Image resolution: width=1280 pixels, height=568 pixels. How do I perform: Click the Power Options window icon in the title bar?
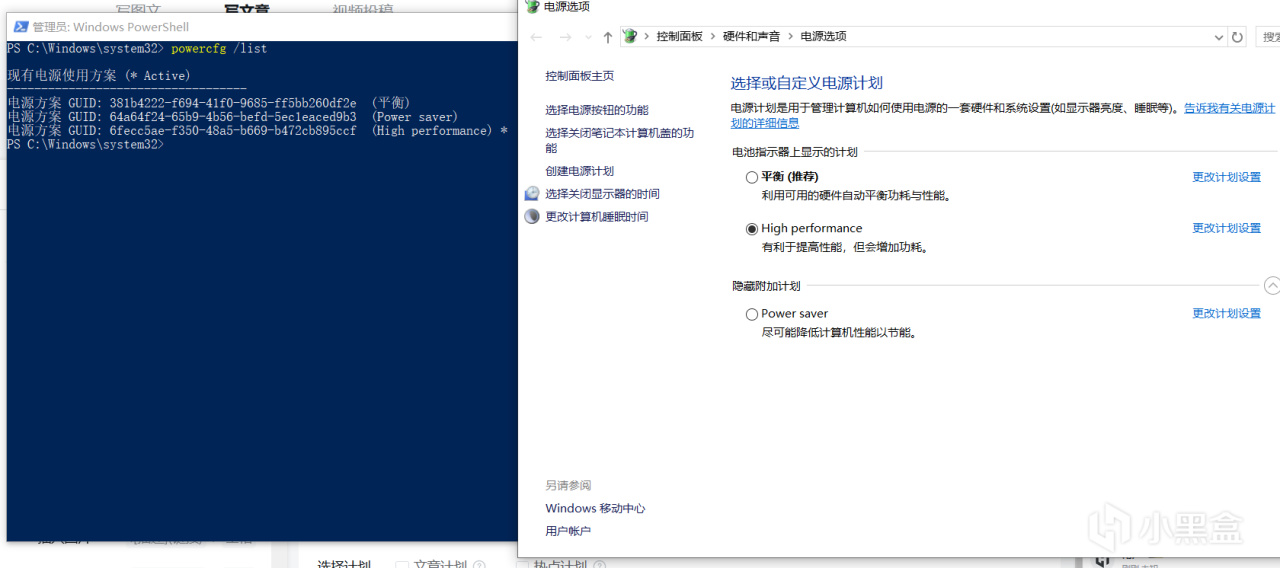click(x=532, y=6)
